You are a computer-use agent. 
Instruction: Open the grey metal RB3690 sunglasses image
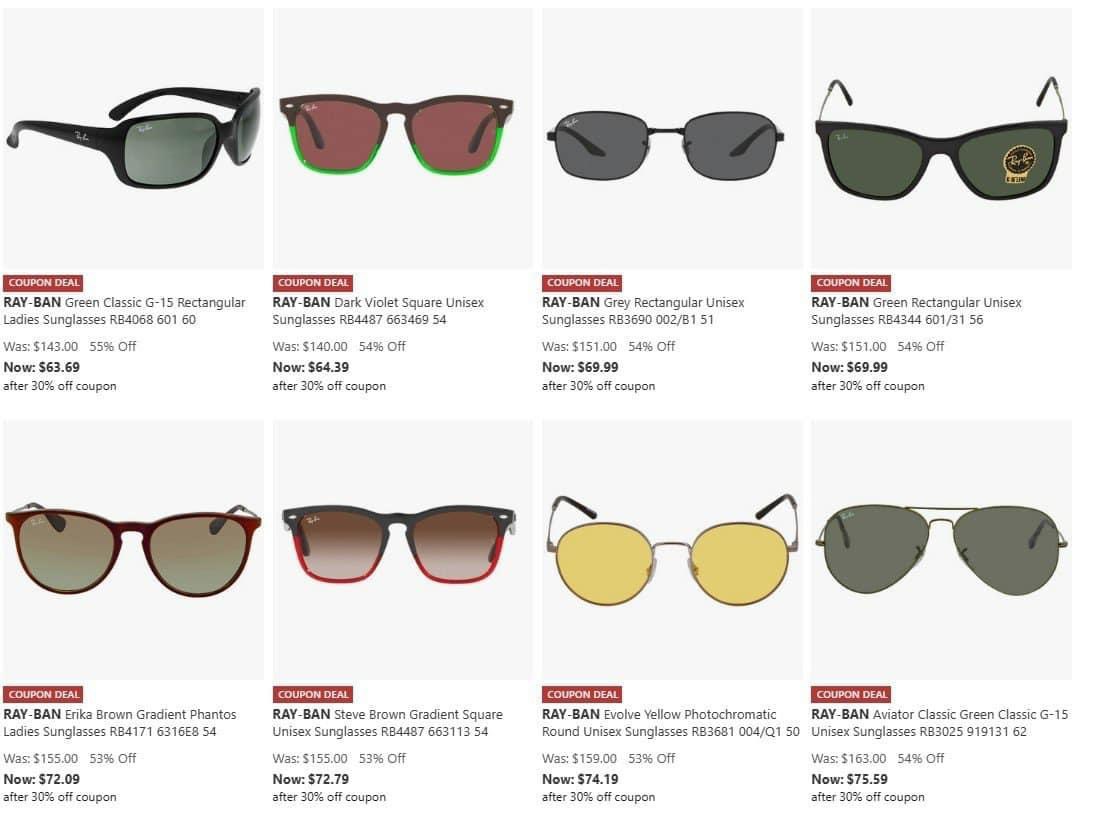(x=672, y=138)
